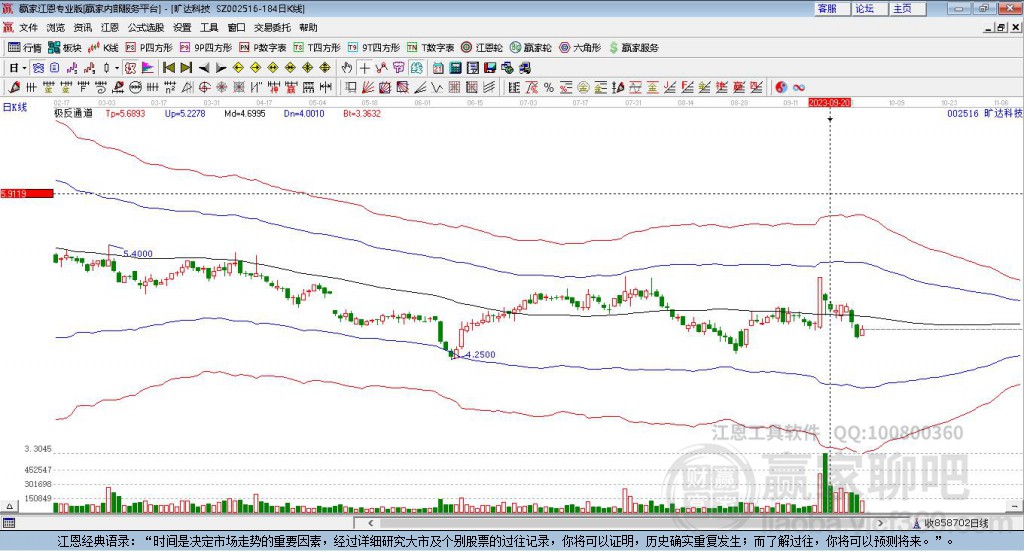Open the T四方形 time square
Screen dimensions: 1024x551
317,48
